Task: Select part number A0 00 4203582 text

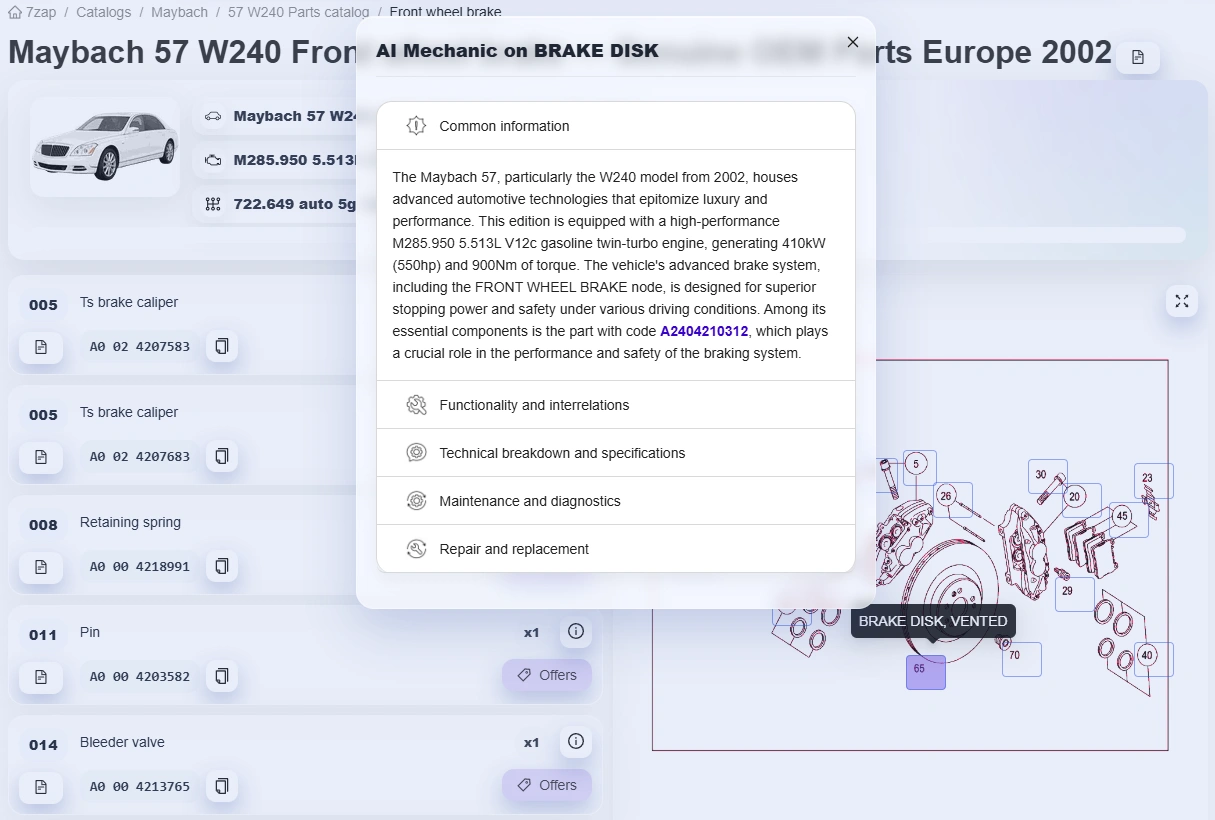Action: (140, 676)
